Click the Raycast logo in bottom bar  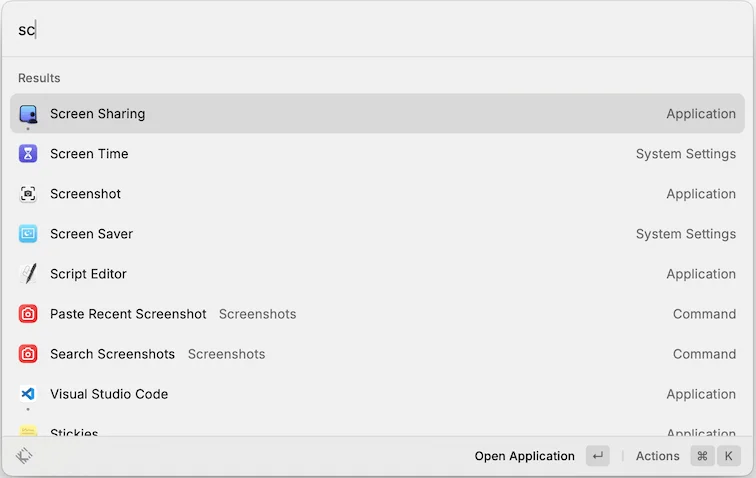click(25, 456)
